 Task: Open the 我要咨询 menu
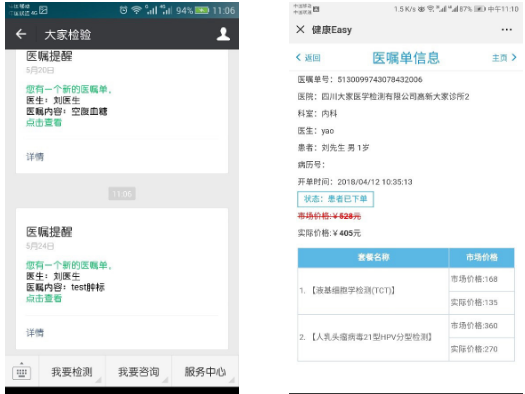coord(138,372)
